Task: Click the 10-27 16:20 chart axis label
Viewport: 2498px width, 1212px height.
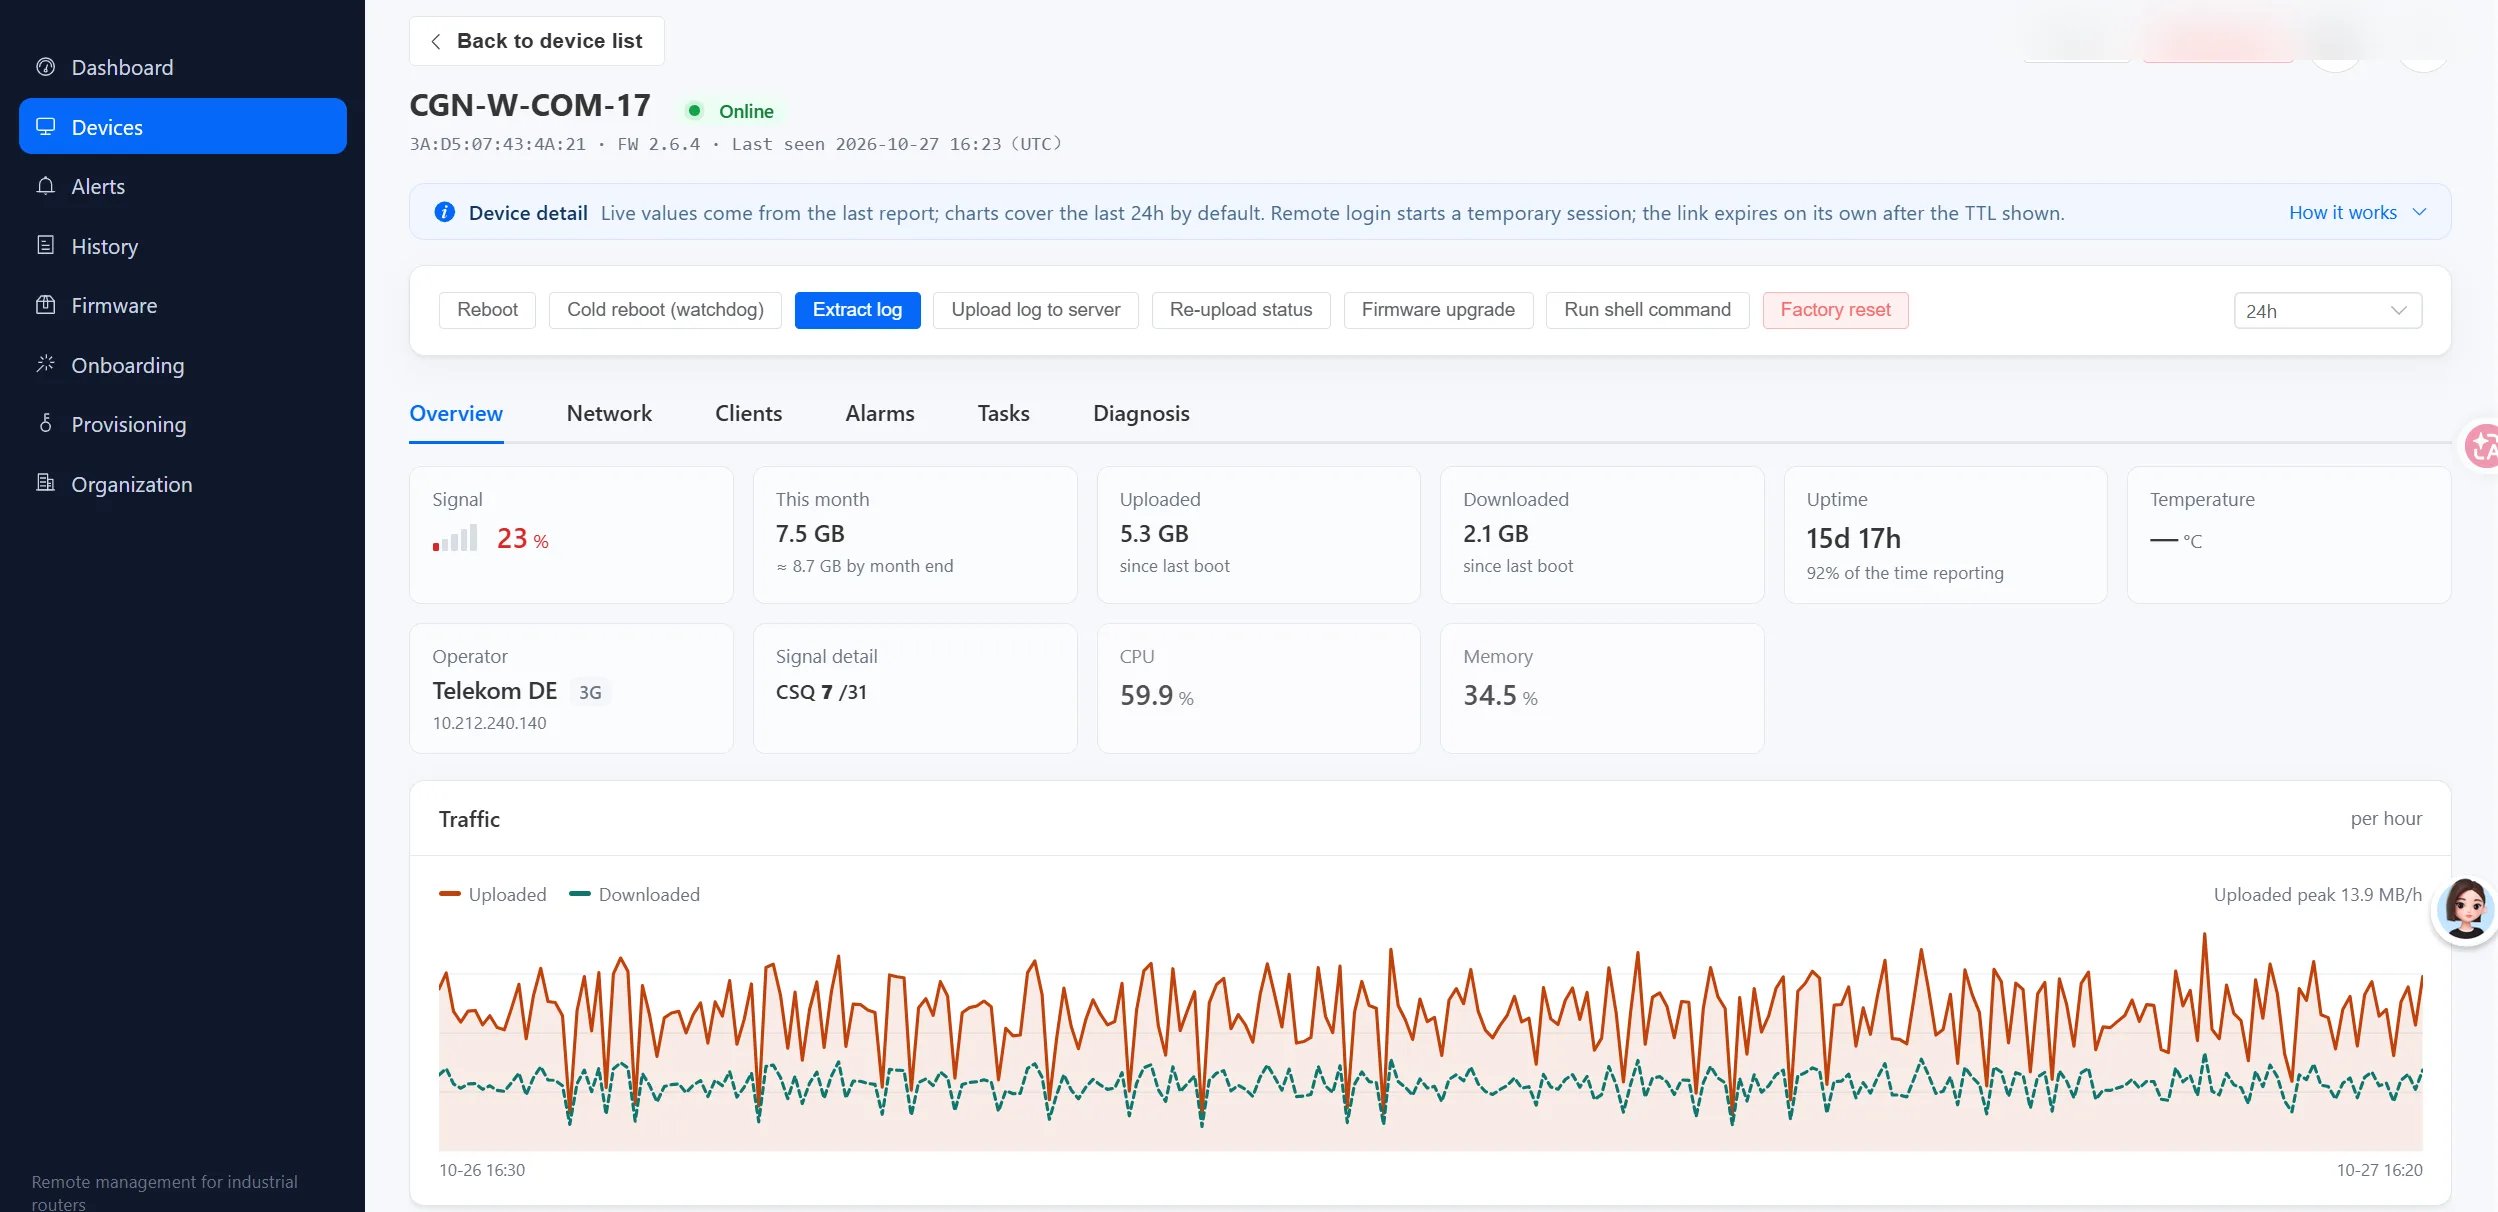Action: point(2379,1170)
